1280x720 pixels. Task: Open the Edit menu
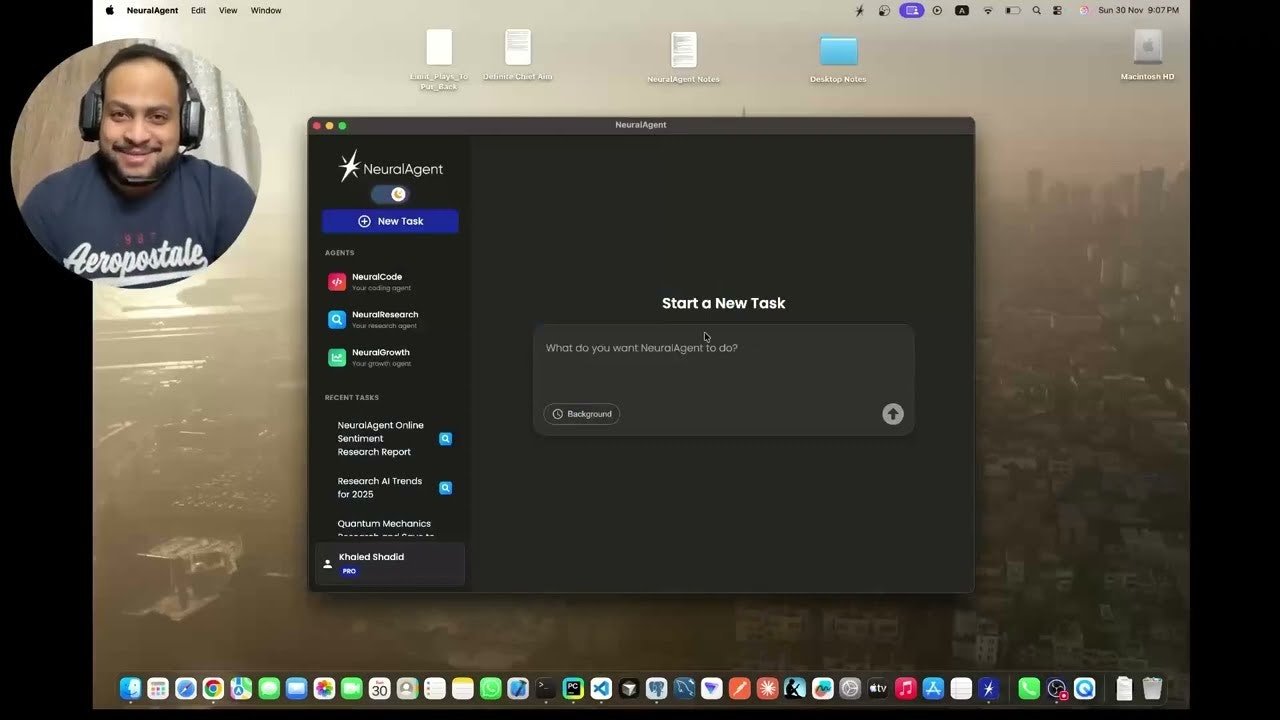(x=198, y=10)
